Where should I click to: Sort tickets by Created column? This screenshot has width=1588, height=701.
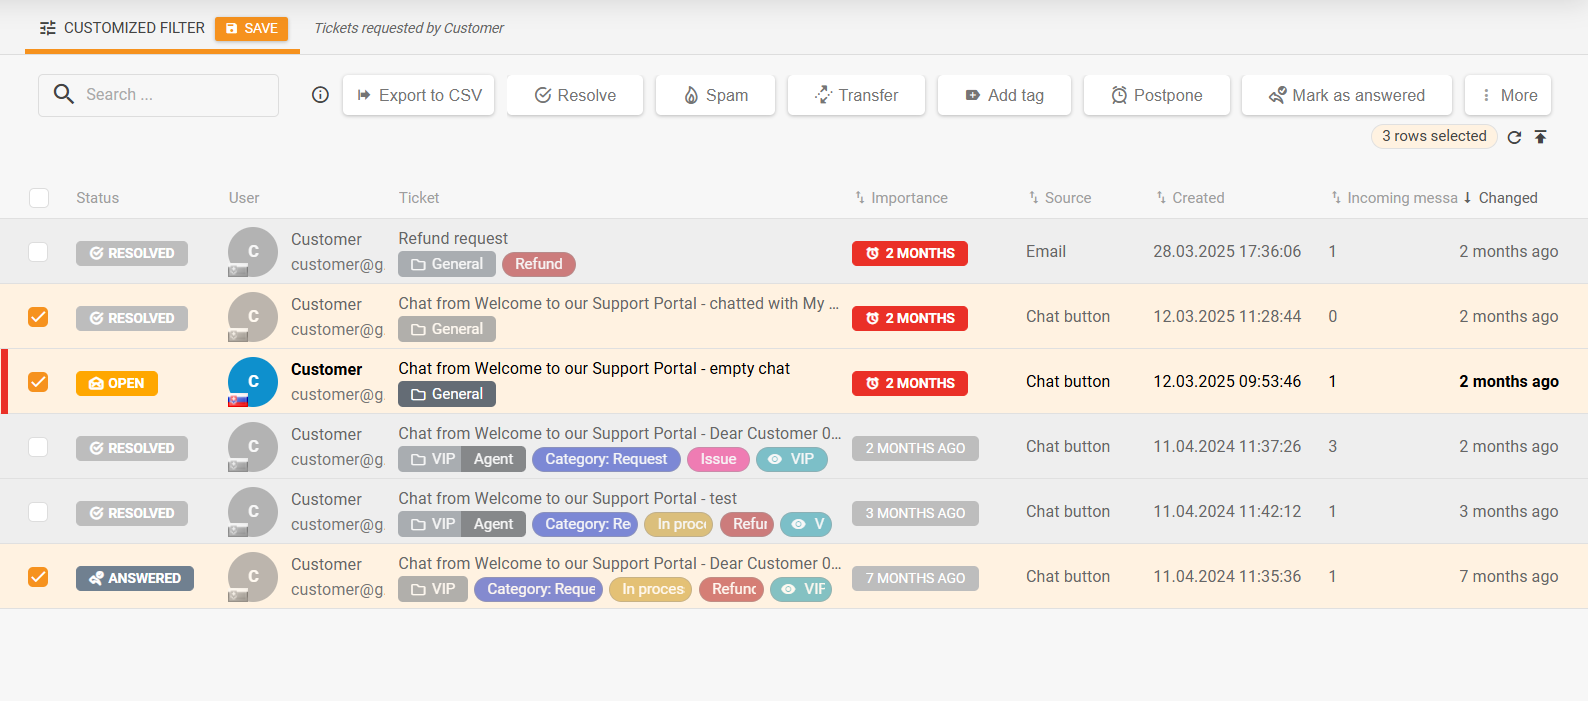click(1197, 198)
